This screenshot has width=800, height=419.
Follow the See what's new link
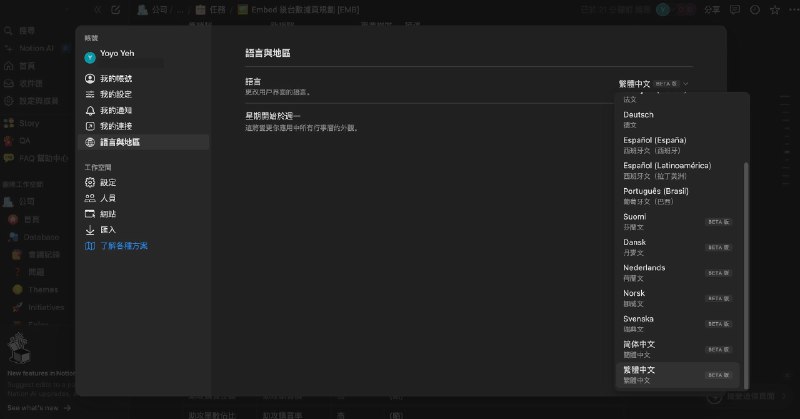(39, 408)
